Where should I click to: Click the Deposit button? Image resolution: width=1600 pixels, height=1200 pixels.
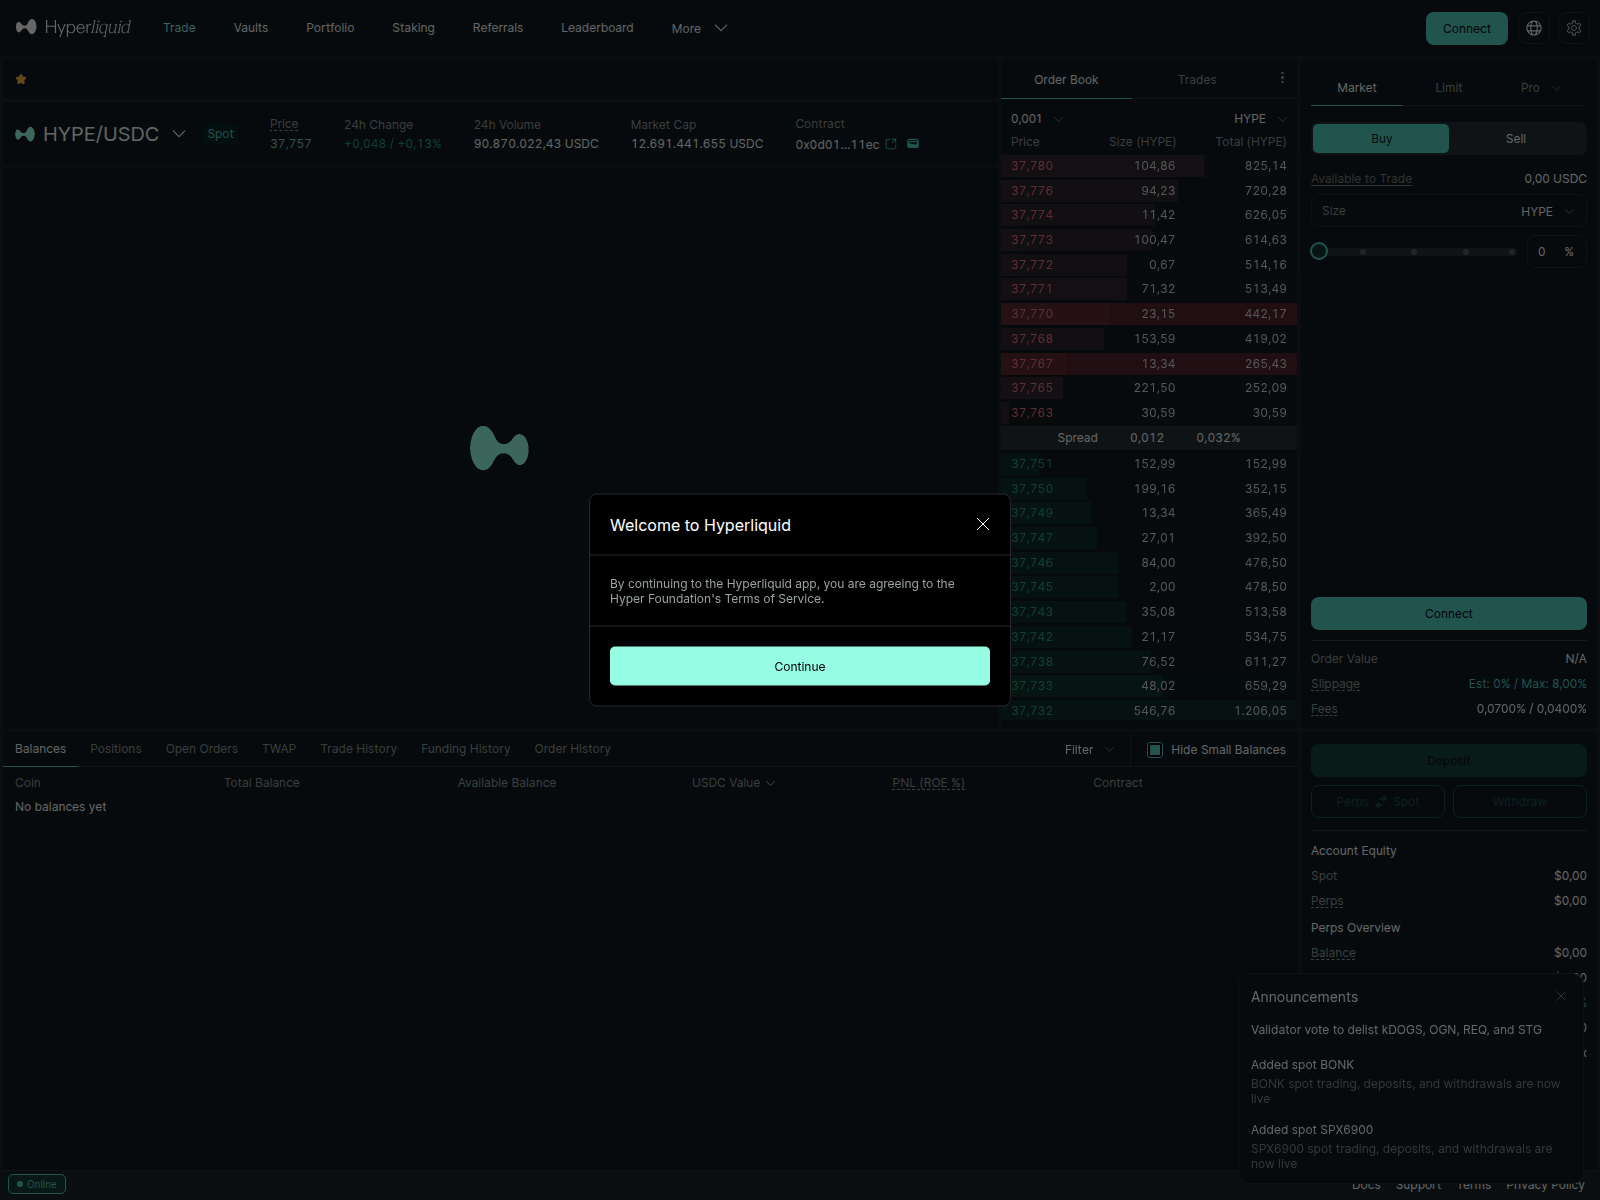(x=1449, y=761)
